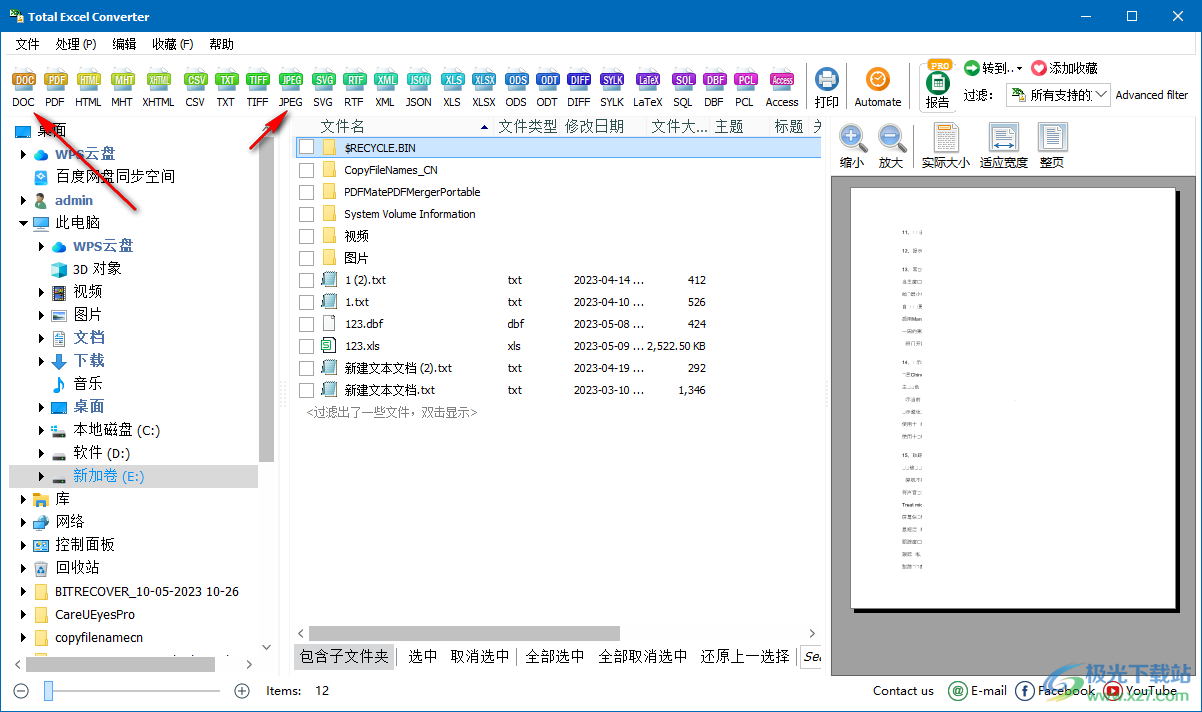Select ODT conversion icon
Viewport: 1202px width, 712px height.
point(547,88)
